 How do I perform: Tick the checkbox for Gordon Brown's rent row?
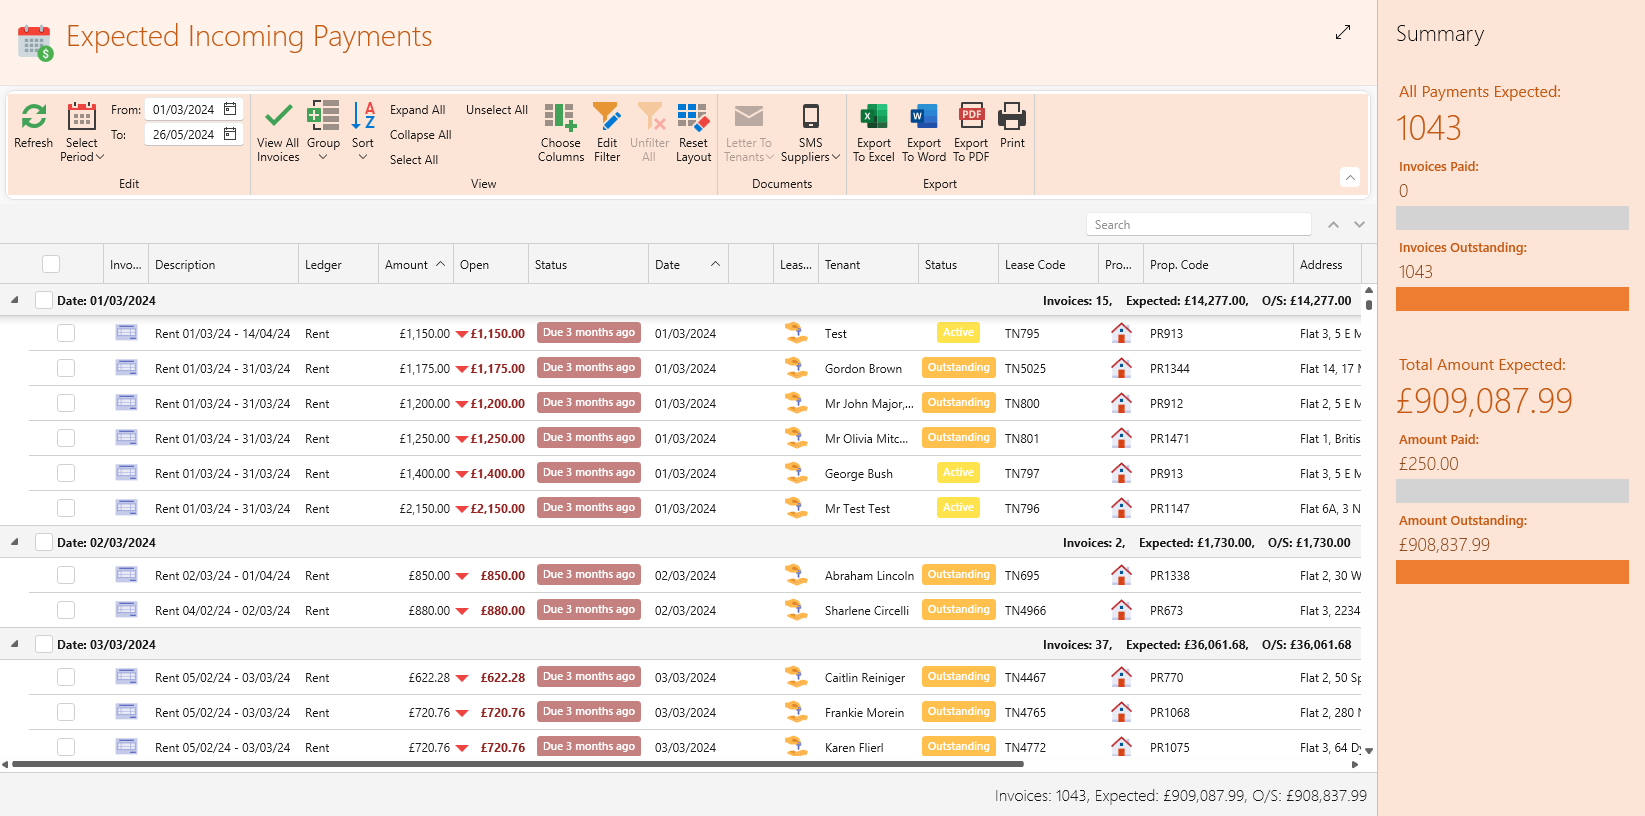click(66, 368)
